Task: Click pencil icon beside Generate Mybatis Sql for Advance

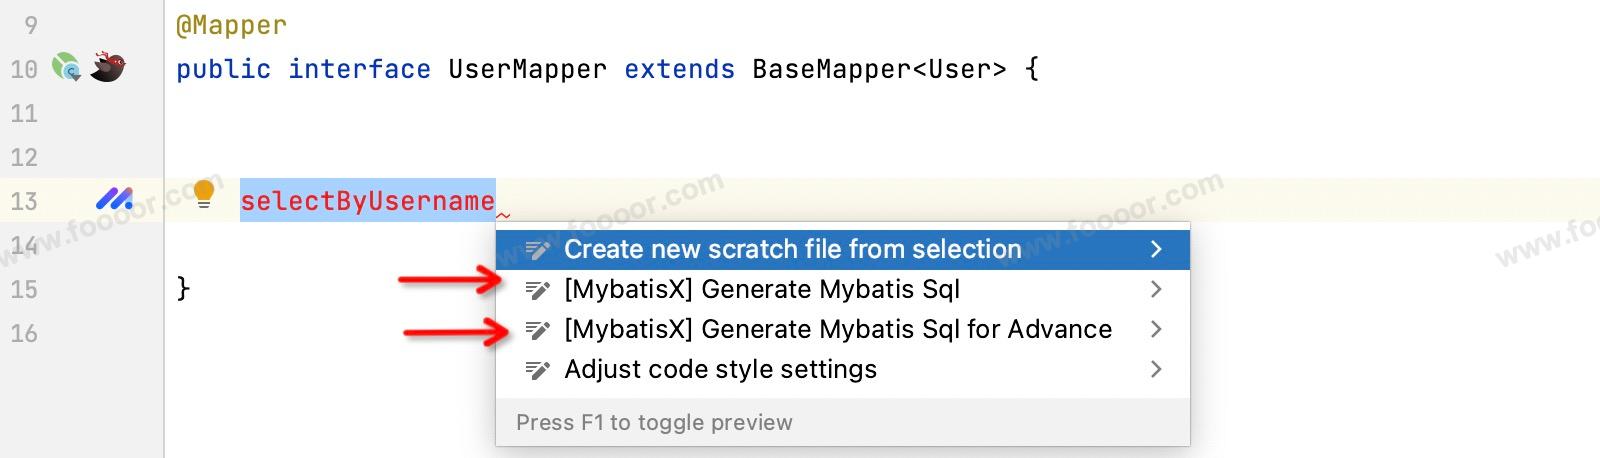Action: (538, 330)
